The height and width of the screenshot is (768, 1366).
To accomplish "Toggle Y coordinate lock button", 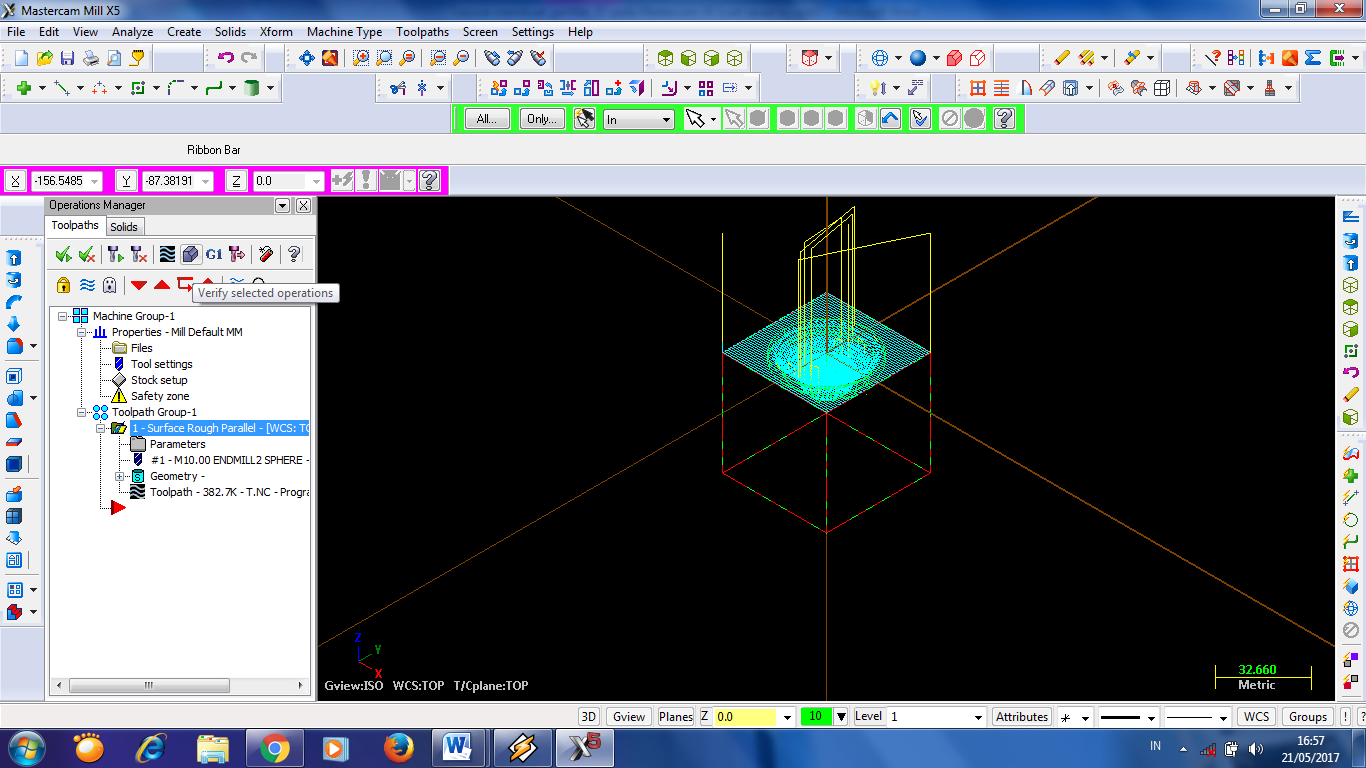I will [x=126, y=181].
